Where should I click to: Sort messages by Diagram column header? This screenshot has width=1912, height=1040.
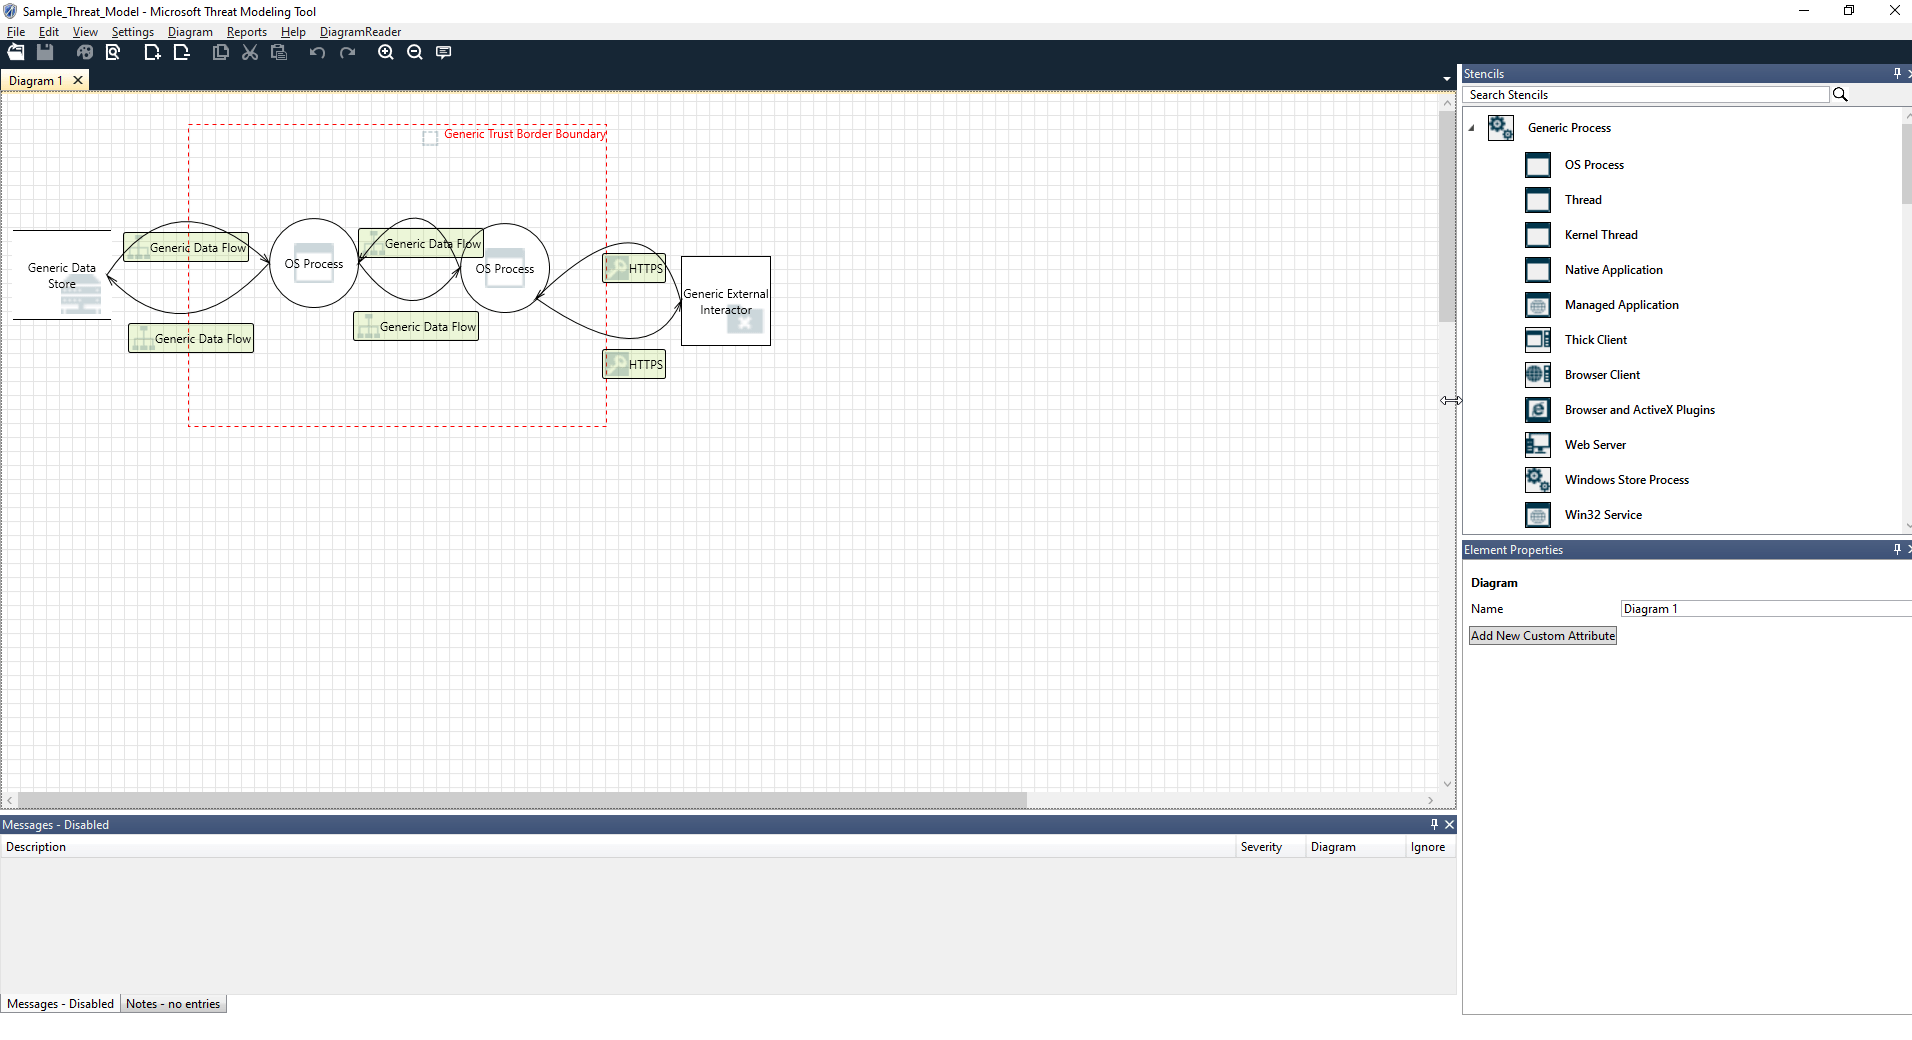[x=1355, y=847]
